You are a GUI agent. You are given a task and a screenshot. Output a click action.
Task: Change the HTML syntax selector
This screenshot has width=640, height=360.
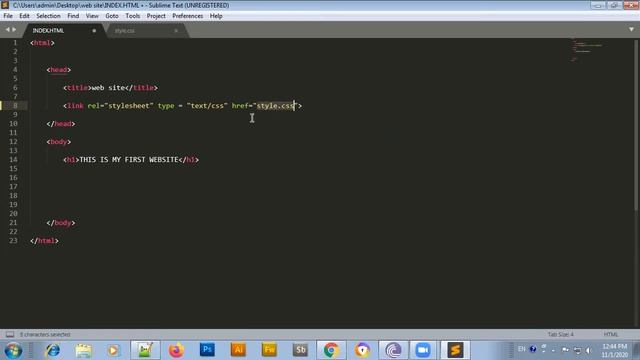click(x=611, y=334)
